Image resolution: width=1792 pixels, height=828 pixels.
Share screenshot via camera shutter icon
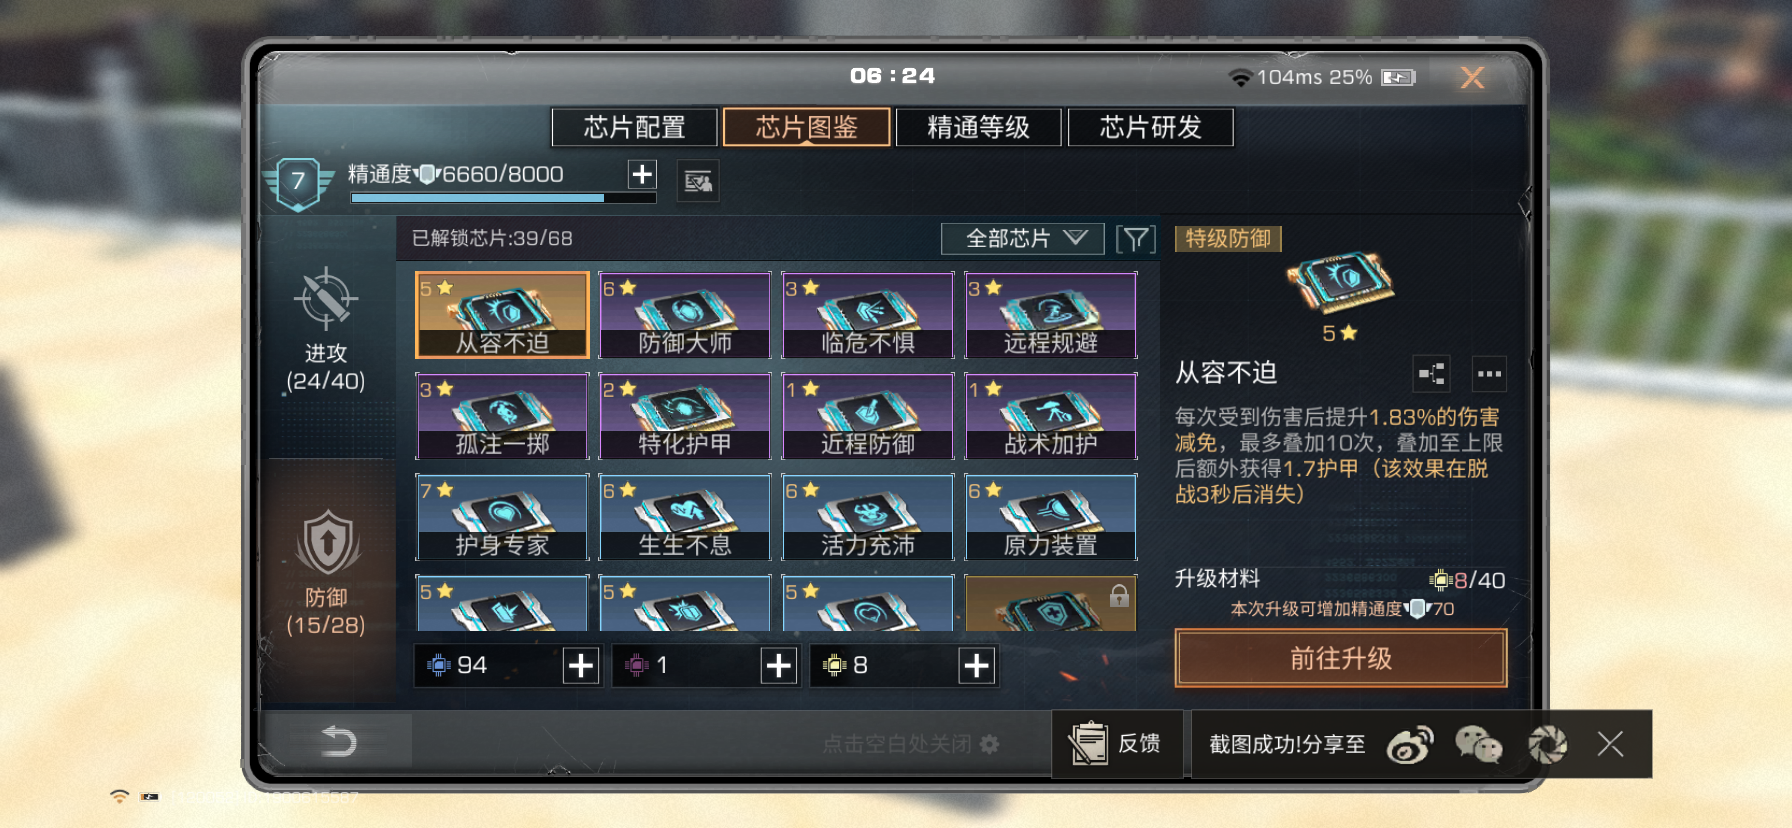click(x=1547, y=744)
